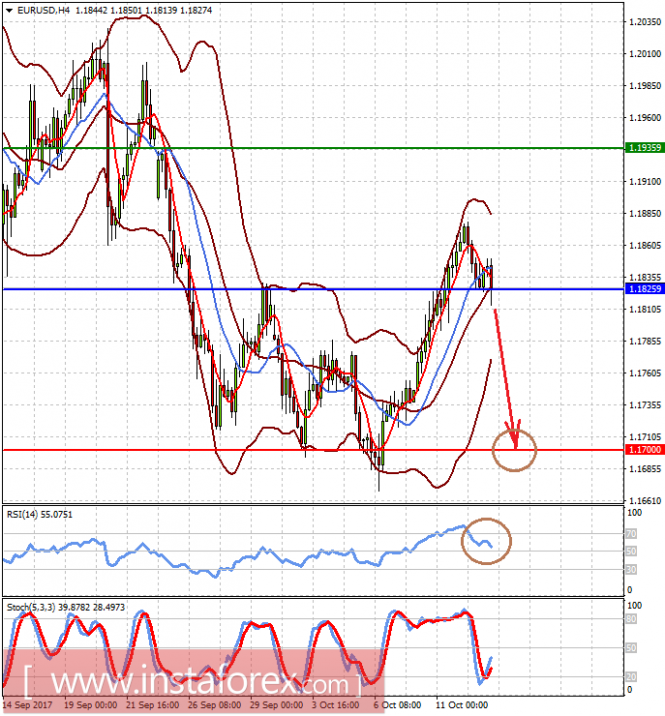665x716 pixels.
Task: Click the dropdown triangle beside EURUSD,H4 title
Action: [x=9, y=11]
